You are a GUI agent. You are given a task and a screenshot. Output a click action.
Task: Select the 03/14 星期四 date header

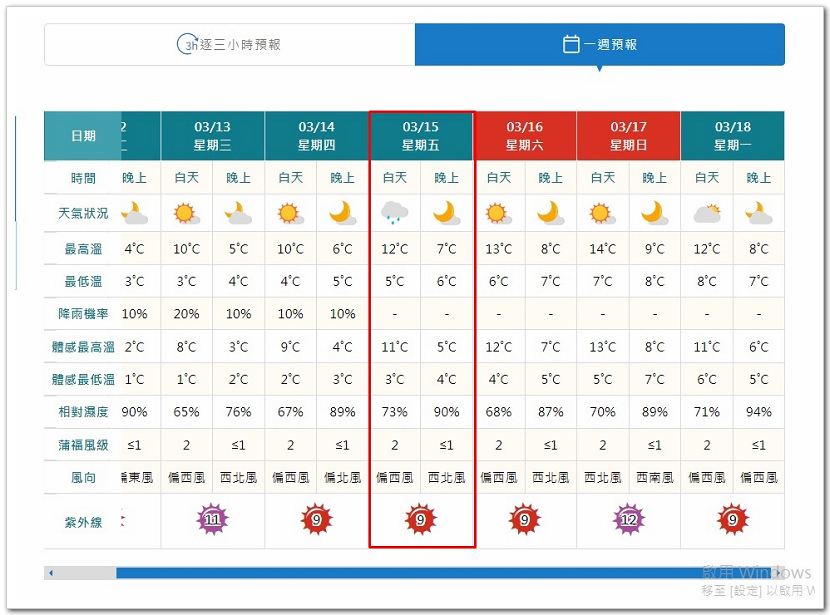(x=317, y=136)
